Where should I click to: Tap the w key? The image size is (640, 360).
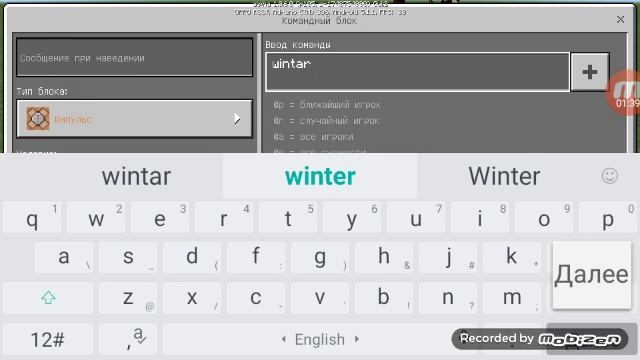pyautogui.click(x=96, y=218)
